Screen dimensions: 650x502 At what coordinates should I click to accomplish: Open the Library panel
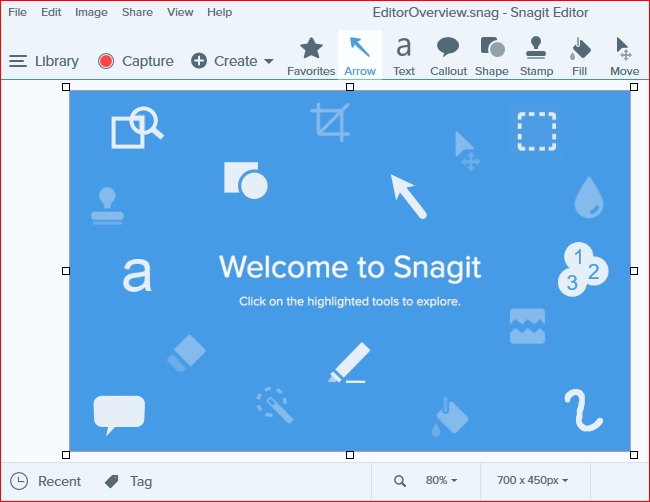point(44,61)
